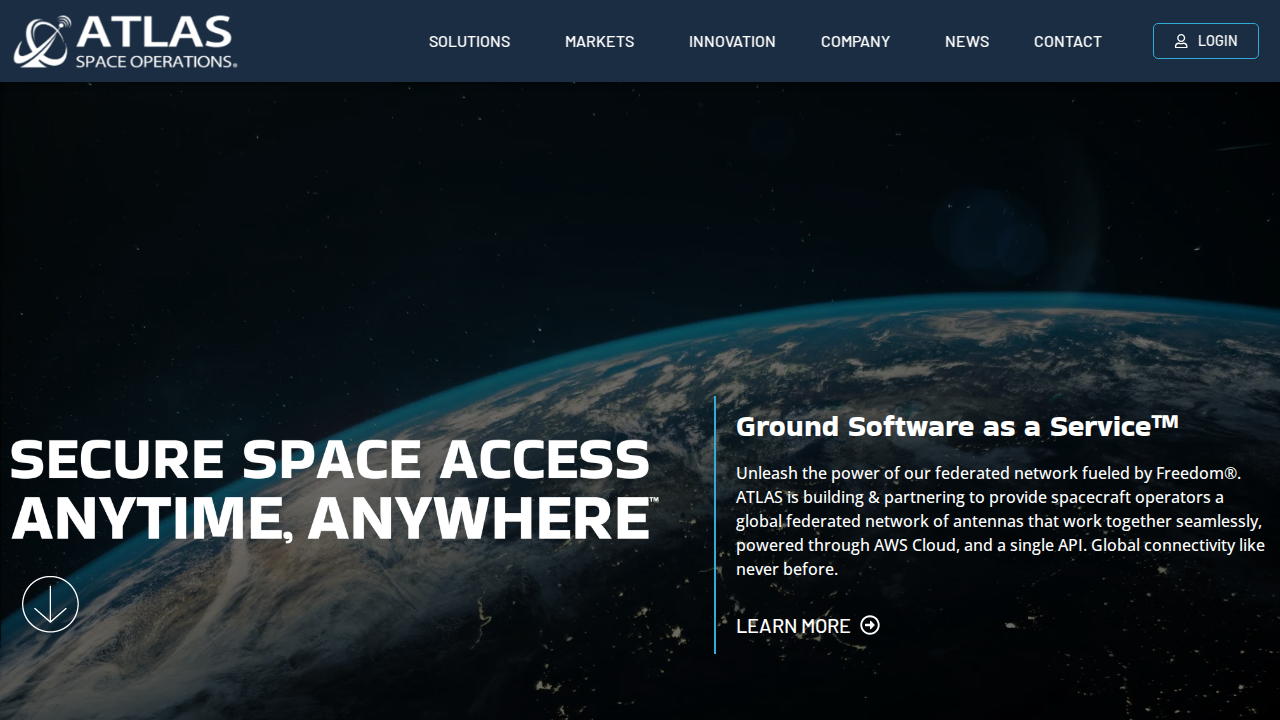Follow the Learn More link
Image resolution: width=1280 pixels, height=720 pixels.
tap(808, 626)
